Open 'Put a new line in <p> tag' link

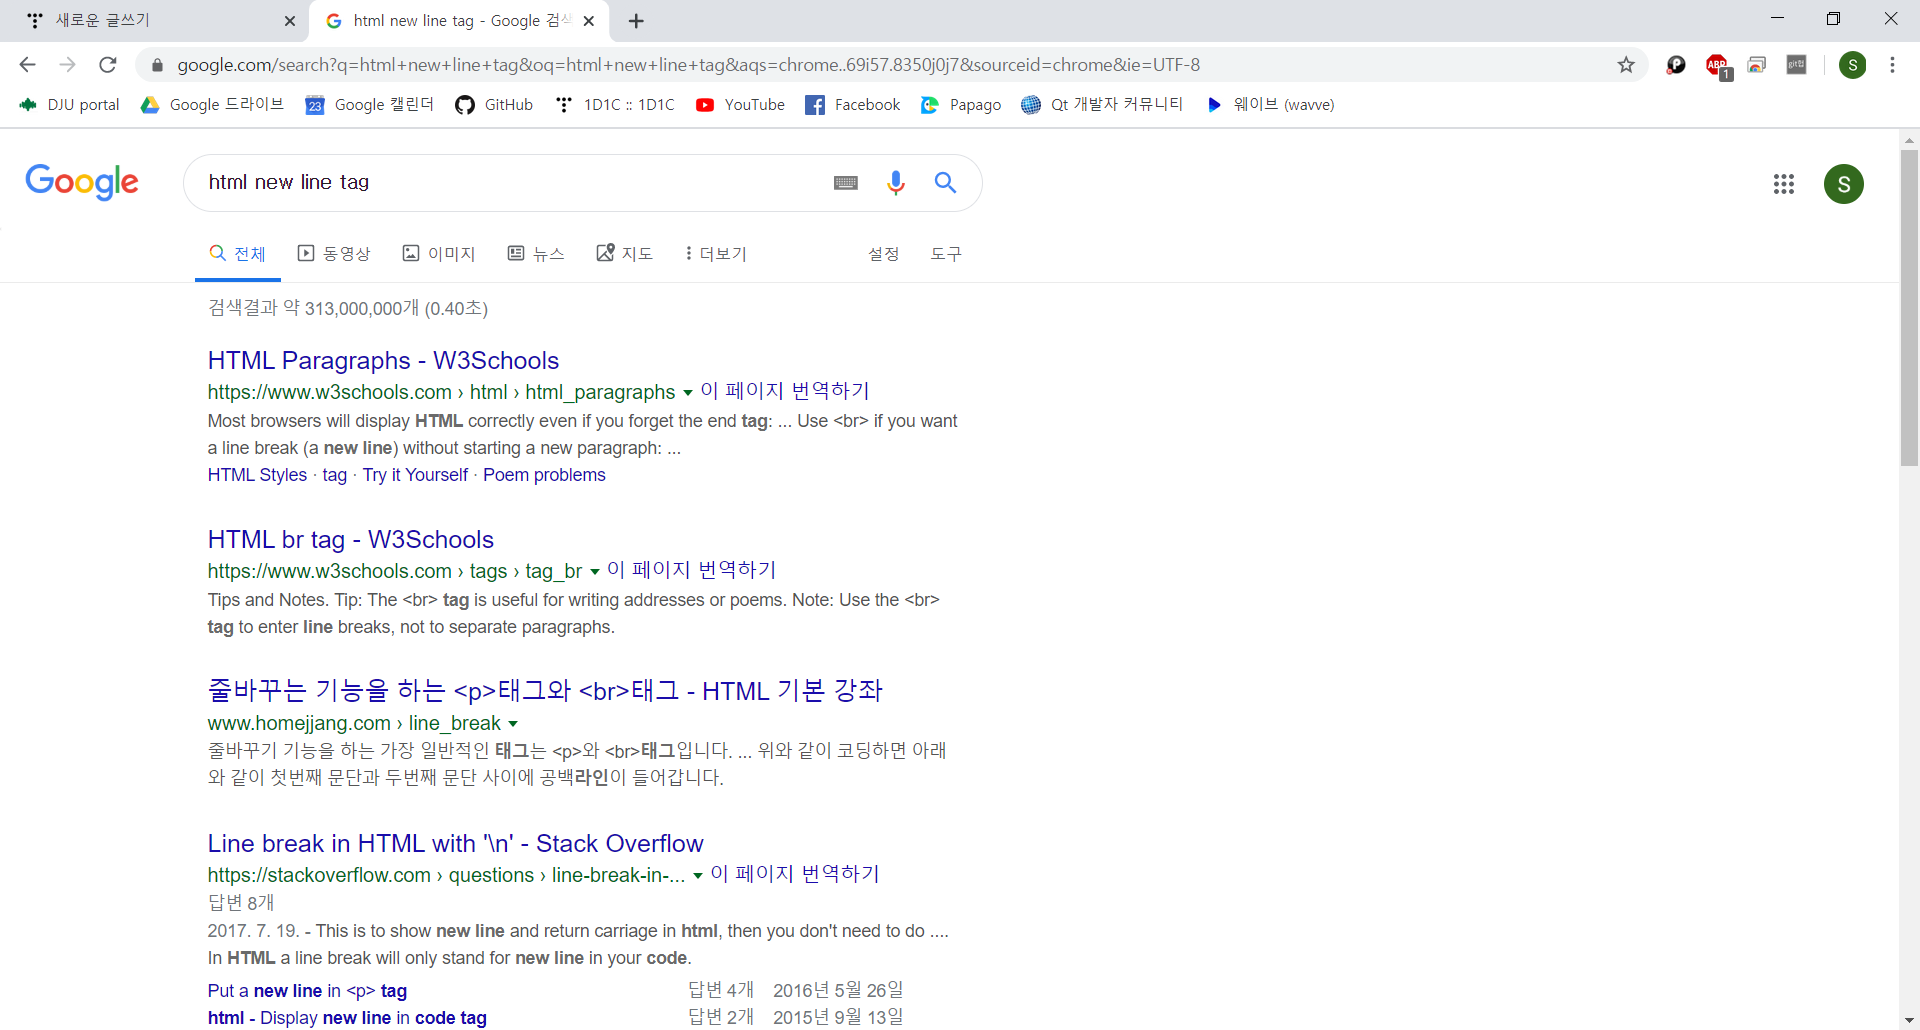(x=307, y=991)
